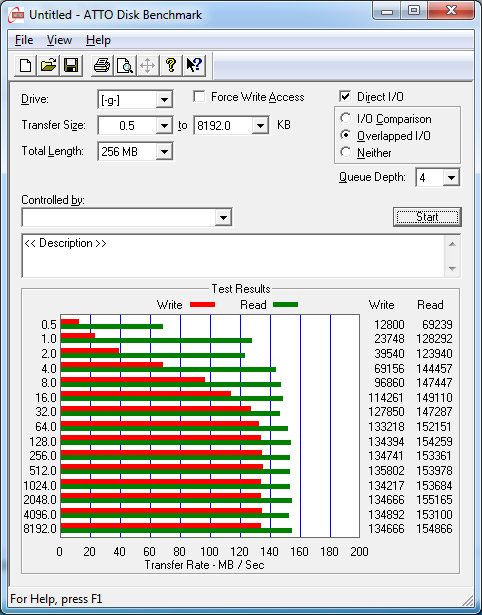Click the status bar help message
This screenshot has height=615, width=482.
point(56,599)
